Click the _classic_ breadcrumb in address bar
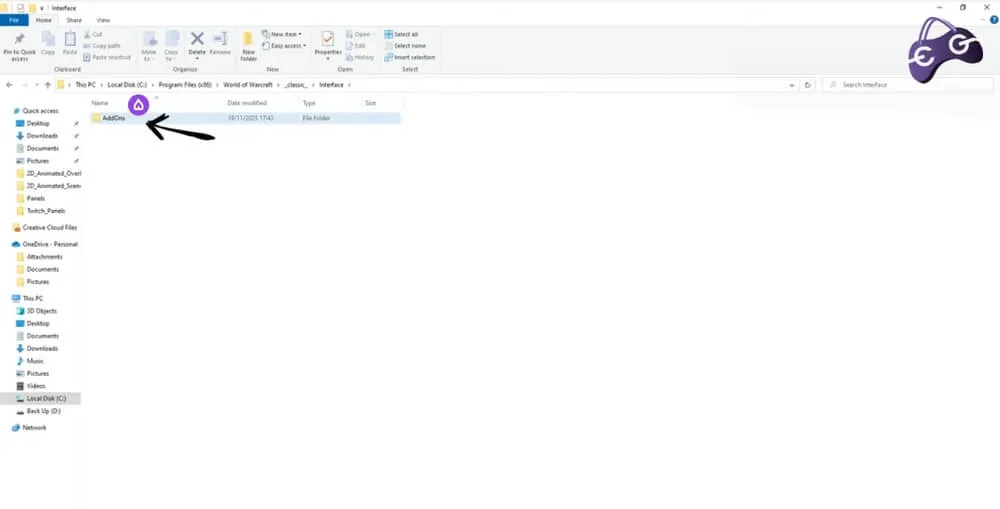Screen dimensions: 1000x509 [296, 85]
